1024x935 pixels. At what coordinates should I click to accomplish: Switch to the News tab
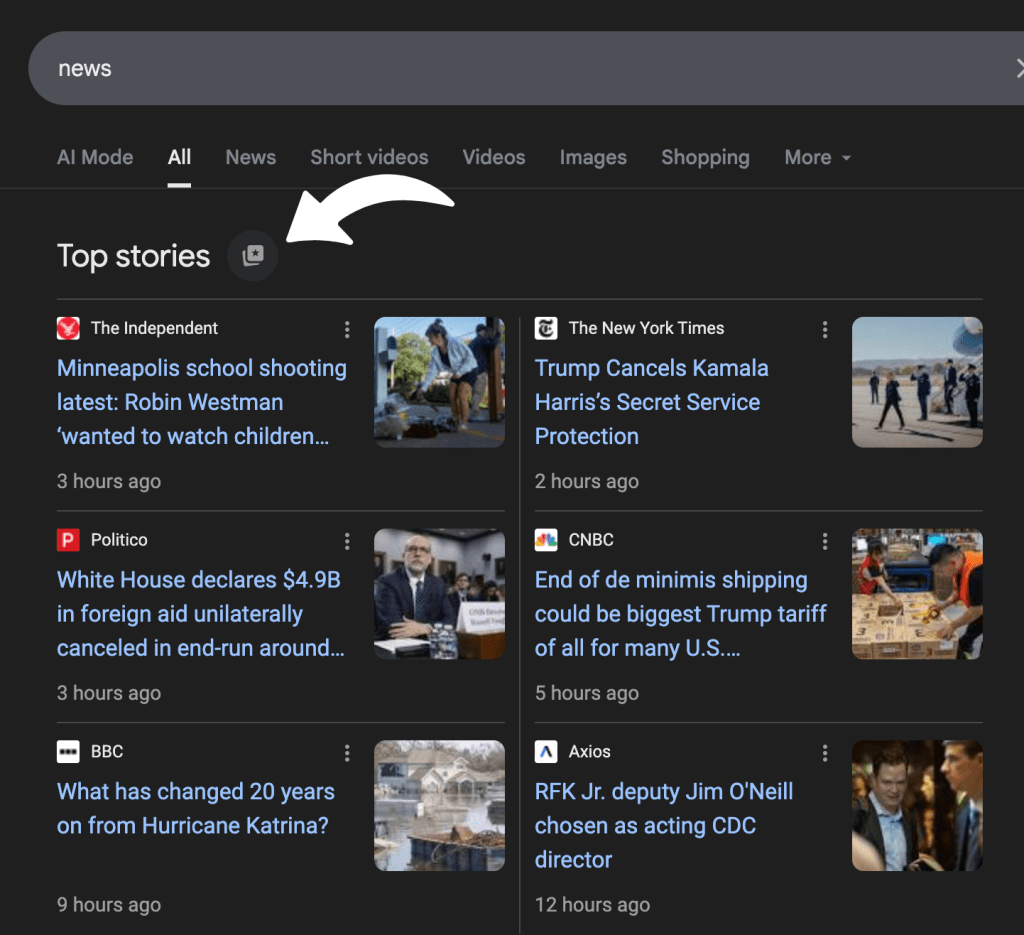click(250, 157)
